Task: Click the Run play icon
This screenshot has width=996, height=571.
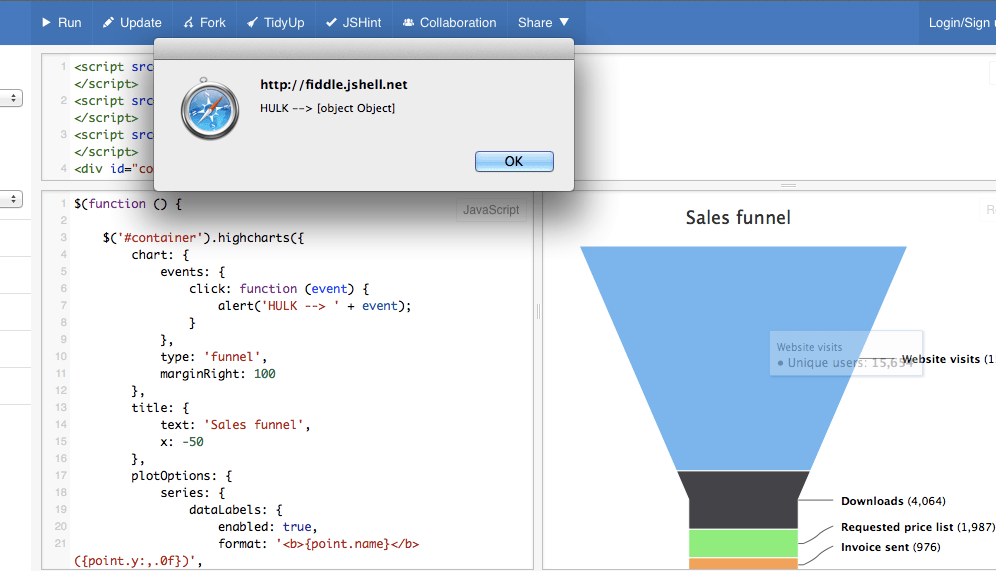Action: [x=46, y=22]
